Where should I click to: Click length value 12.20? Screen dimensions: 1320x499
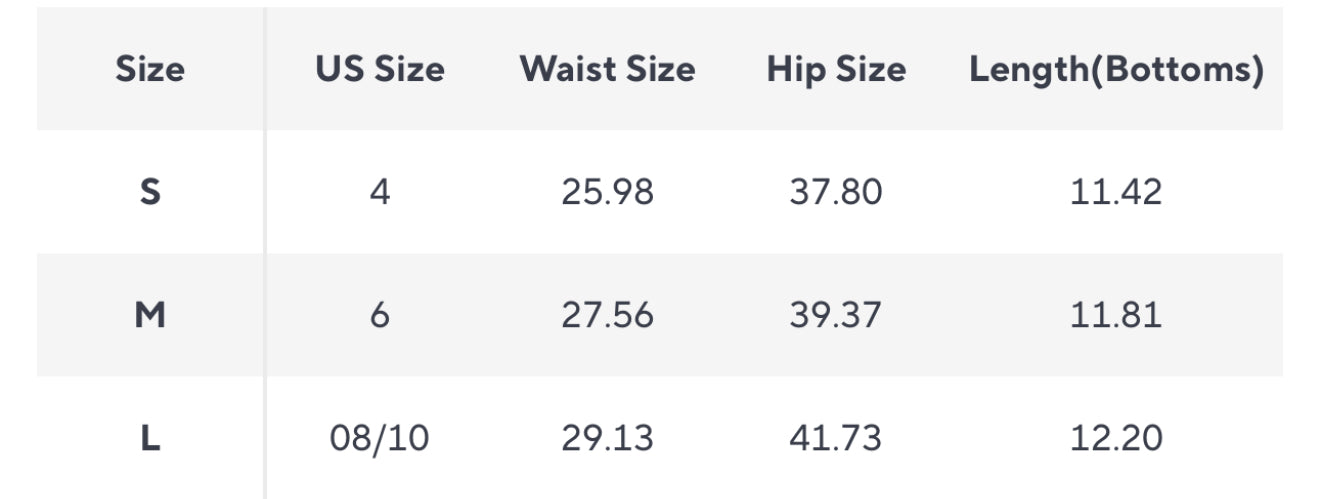click(x=1116, y=438)
